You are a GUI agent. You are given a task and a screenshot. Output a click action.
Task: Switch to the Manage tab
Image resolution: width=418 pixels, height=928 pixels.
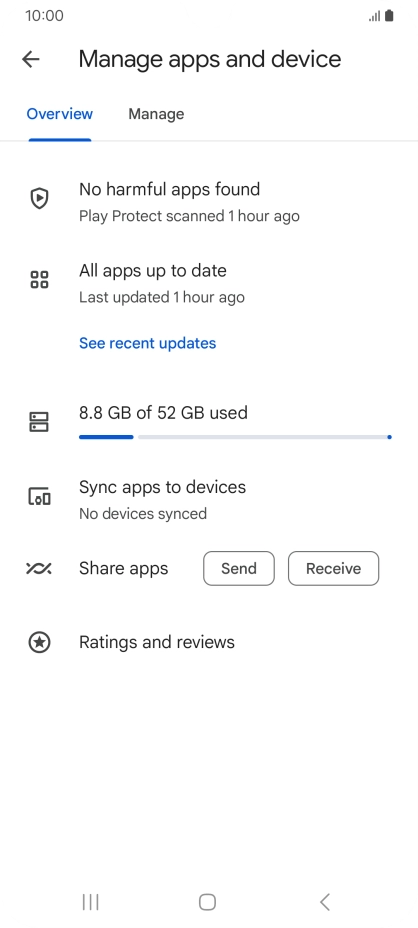pos(156,114)
